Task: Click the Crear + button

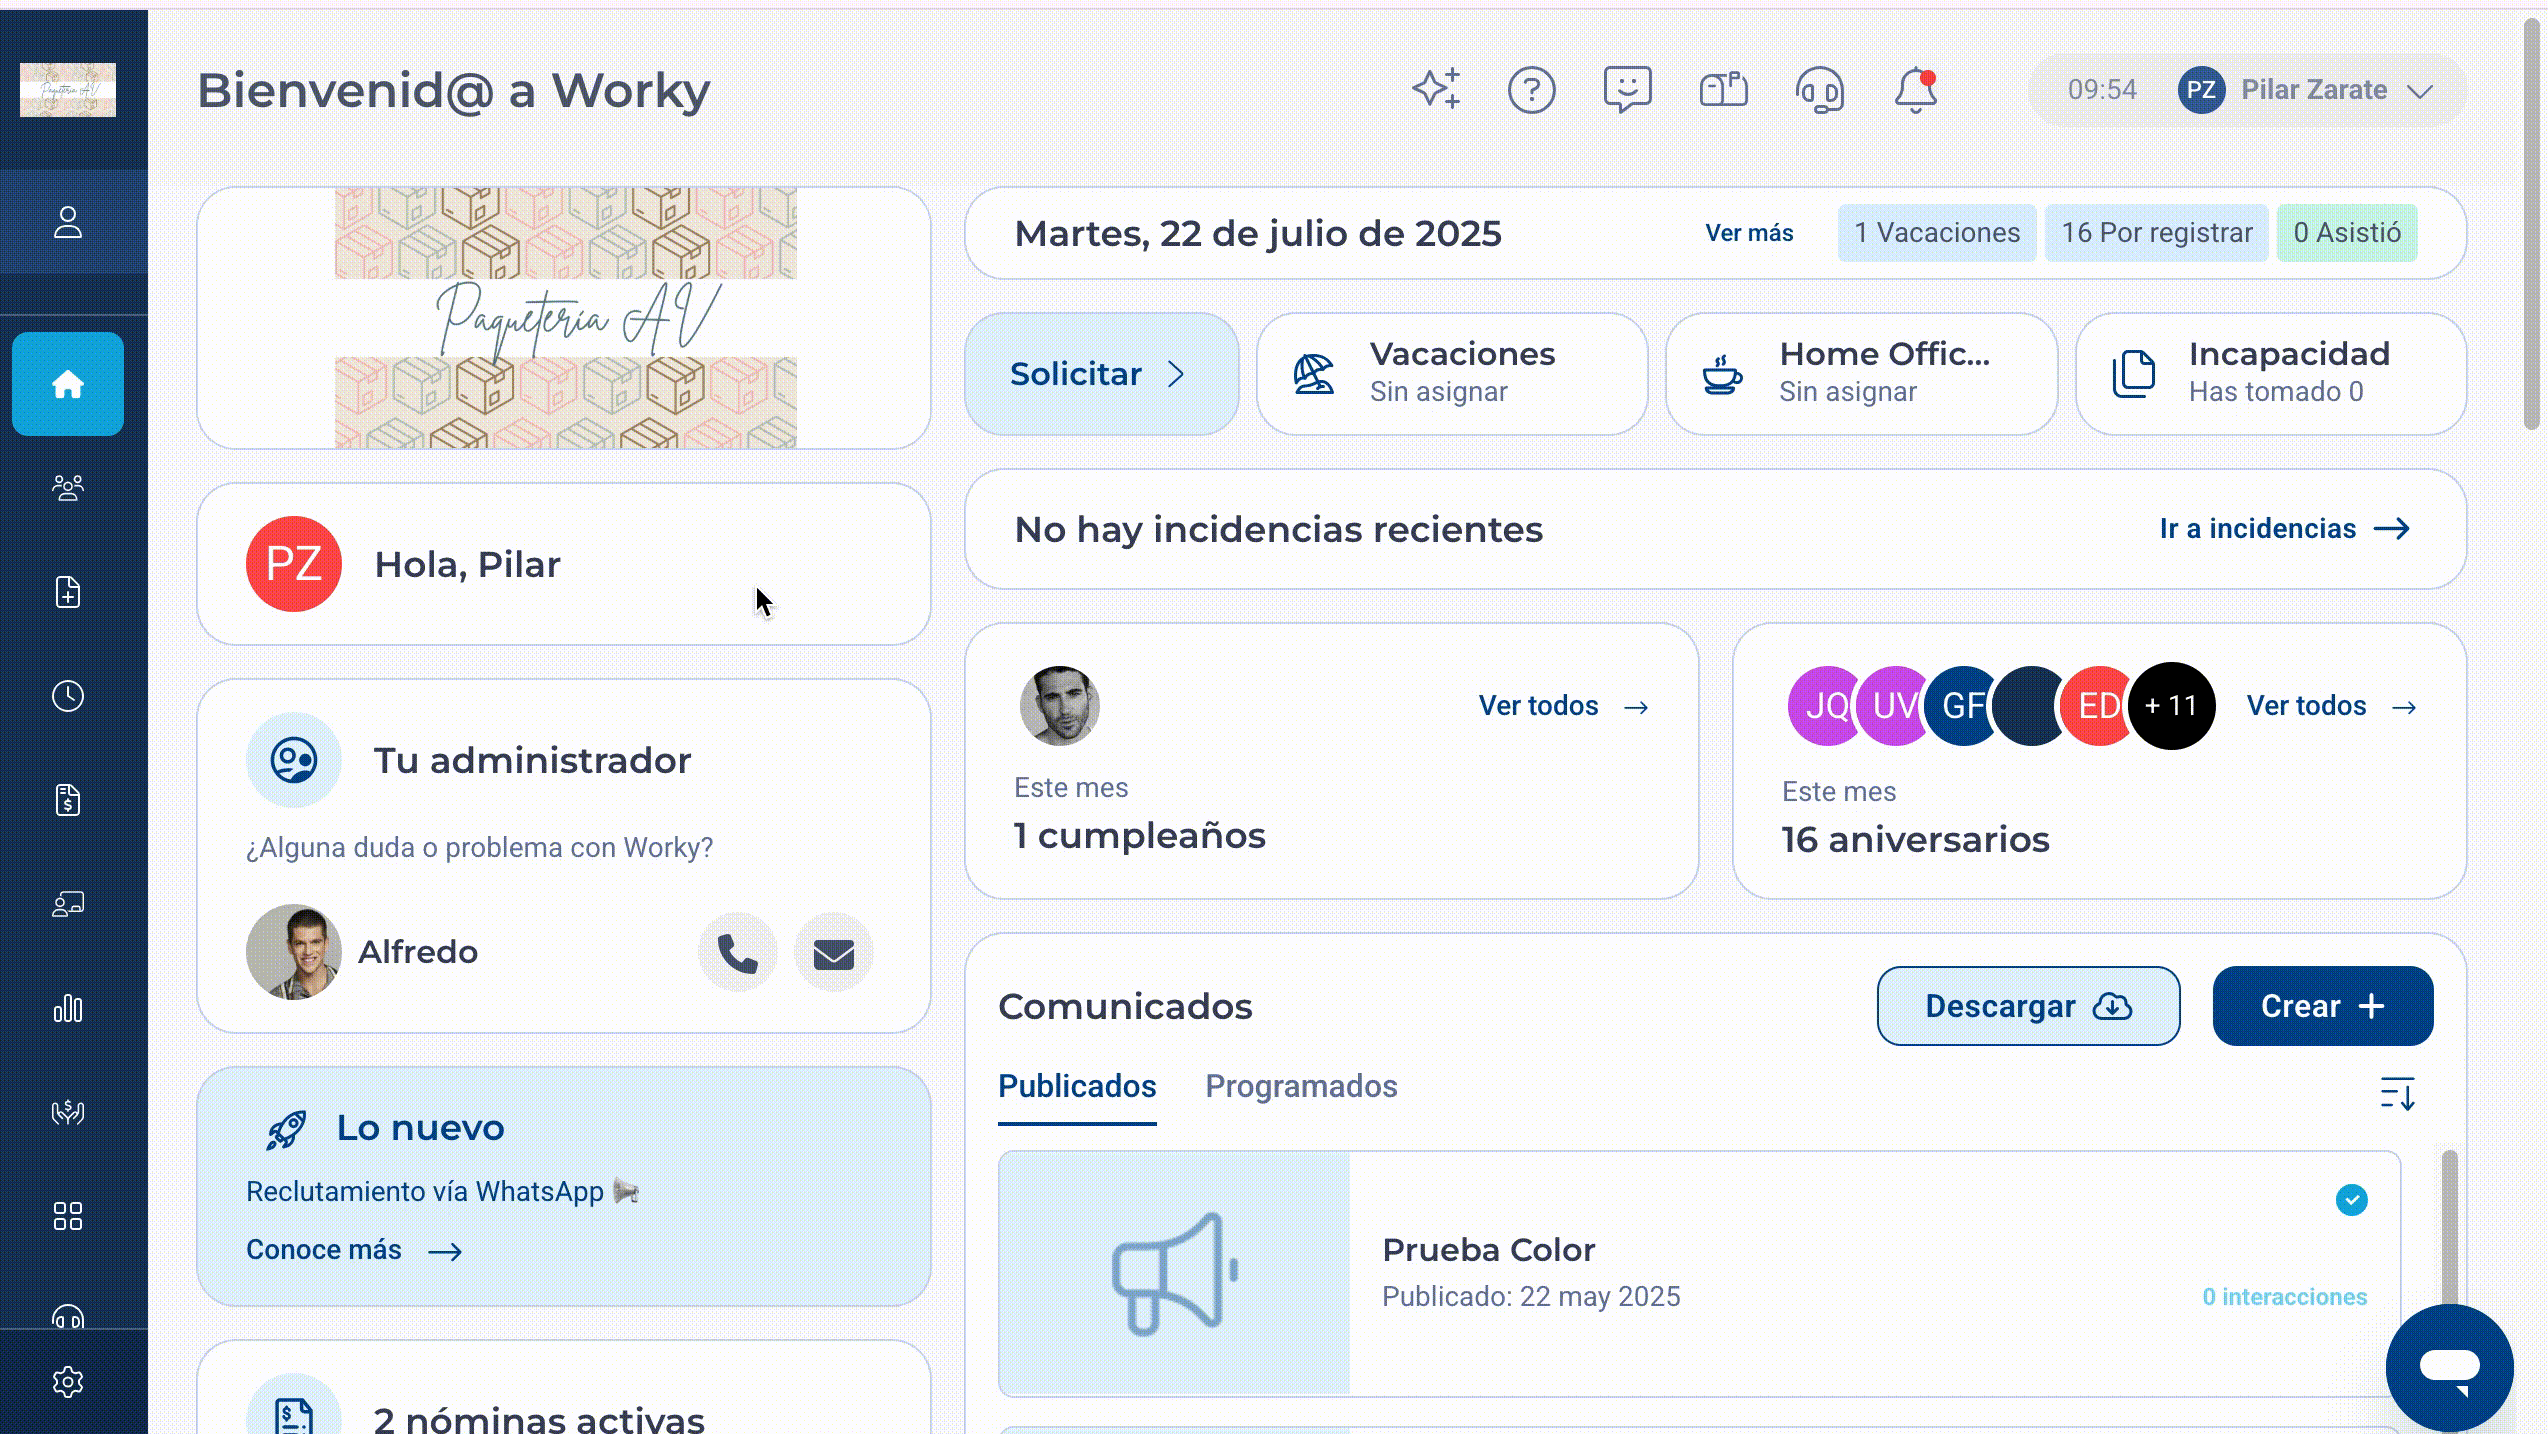Action: tap(2322, 1006)
